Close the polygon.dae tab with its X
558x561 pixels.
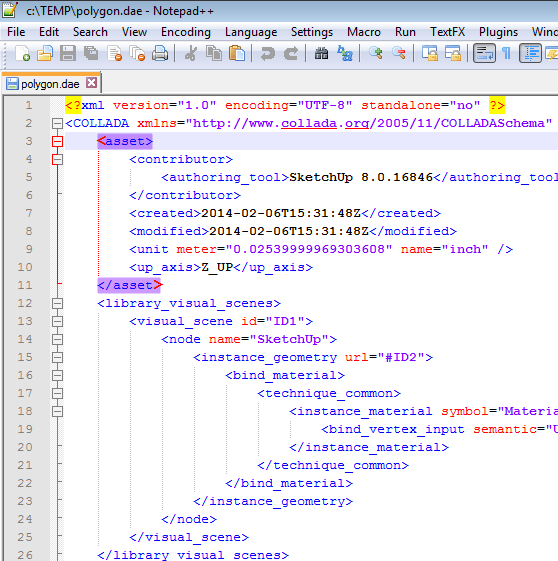92,83
